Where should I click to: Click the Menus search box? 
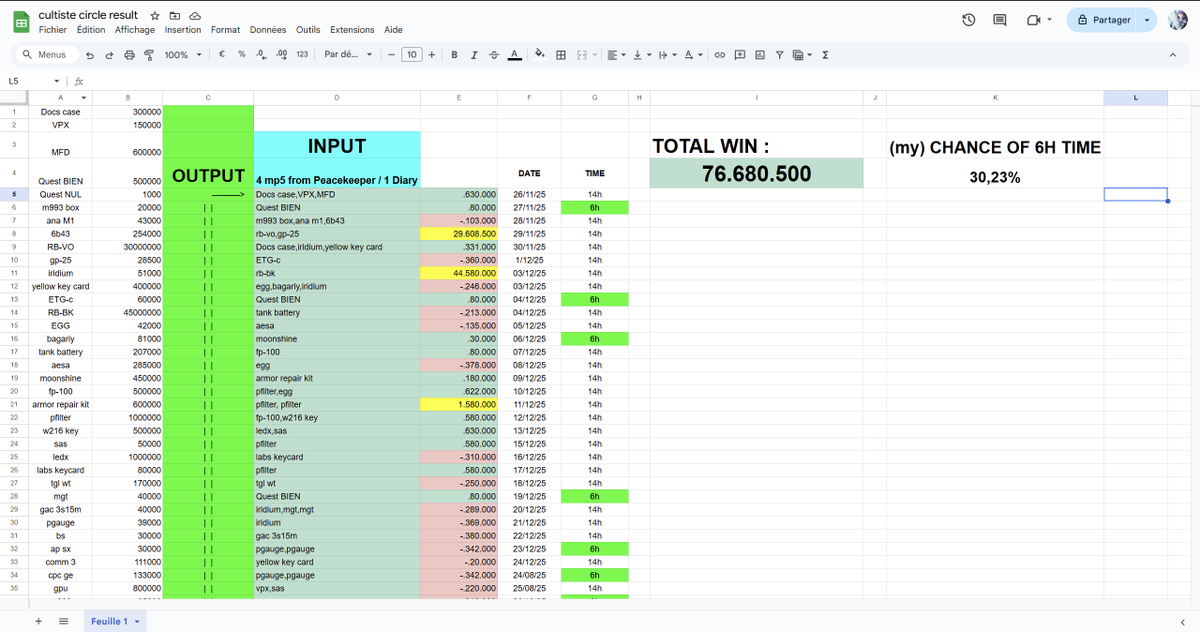point(44,55)
